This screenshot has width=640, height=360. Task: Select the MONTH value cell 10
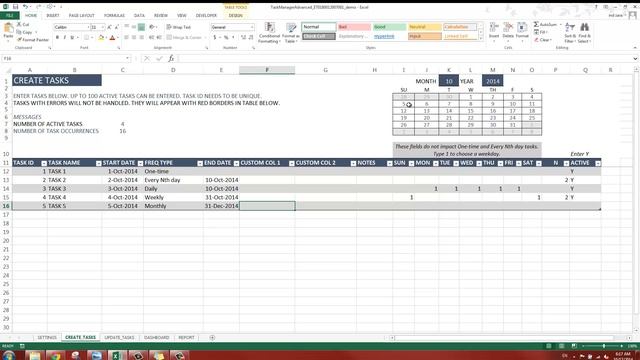tap(449, 81)
